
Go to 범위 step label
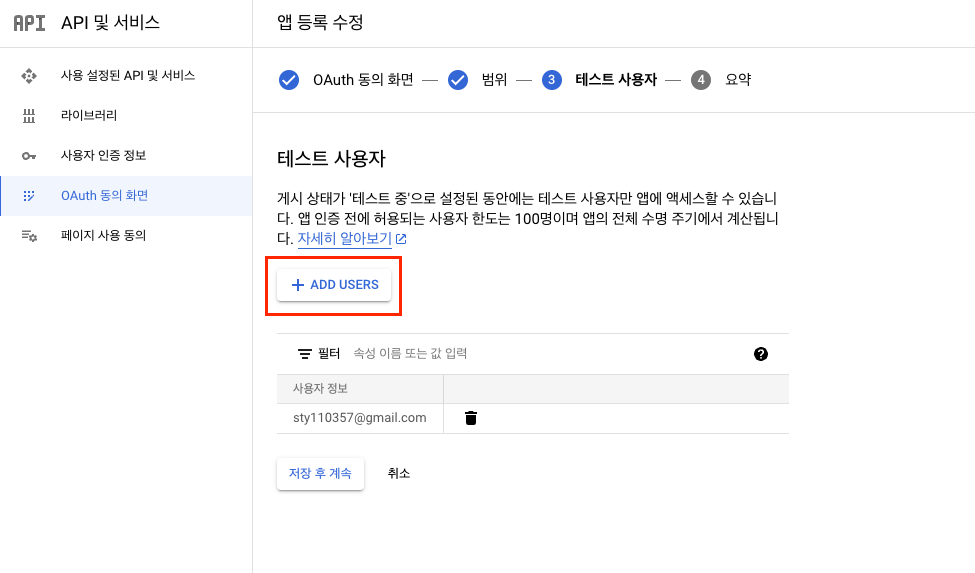[494, 80]
